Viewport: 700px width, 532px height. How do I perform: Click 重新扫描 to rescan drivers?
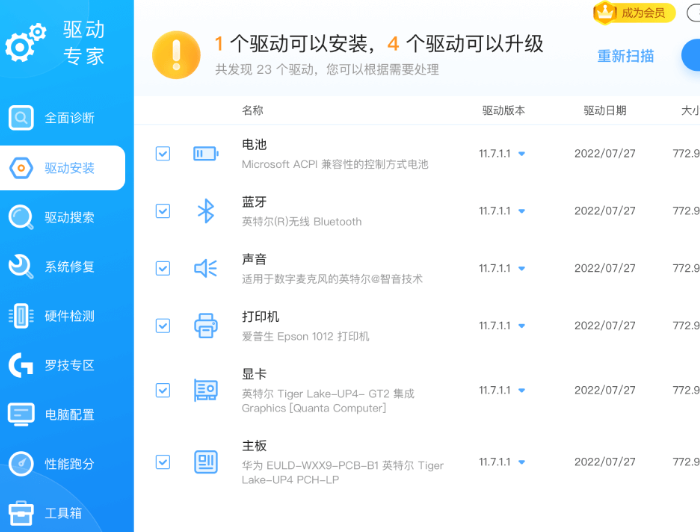click(626, 56)
